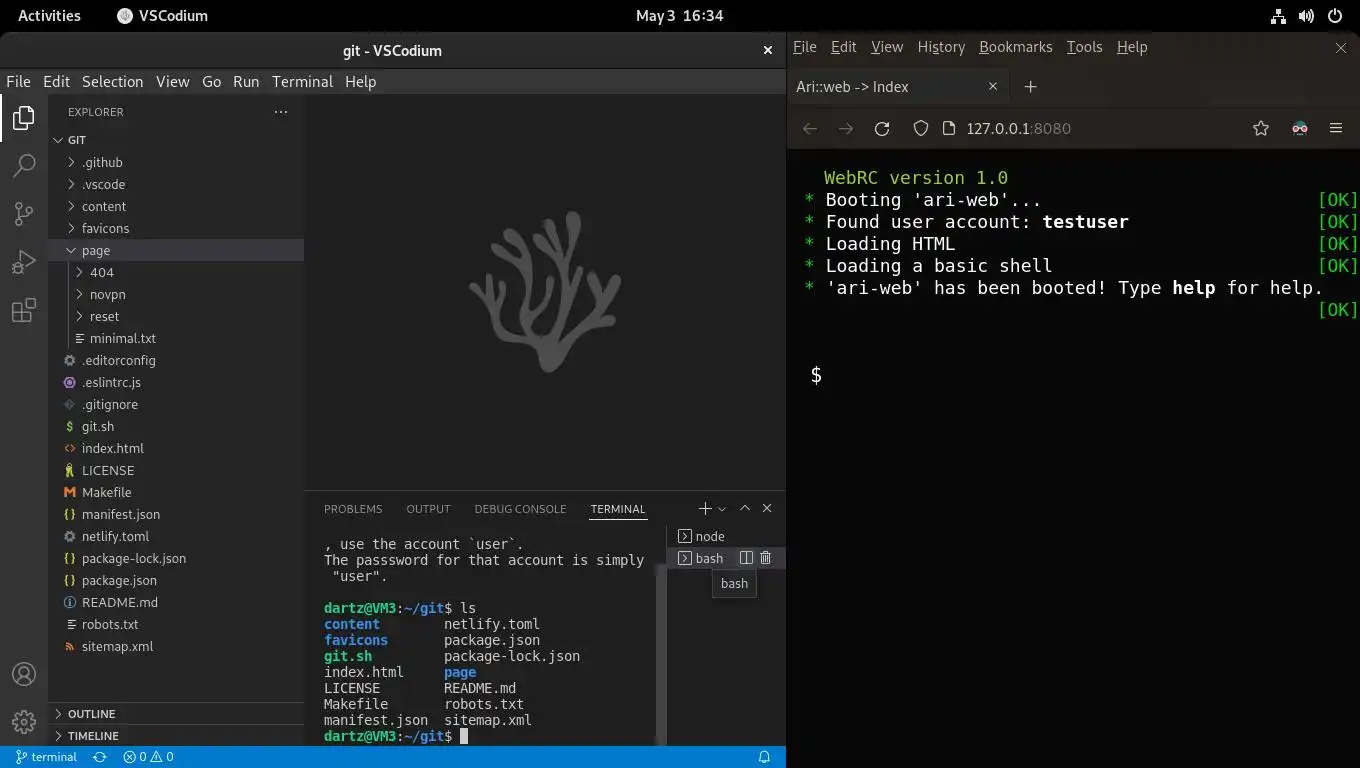Open the VSCodium app menu in top bar
Screen dimensions: 1360x768
pyautogui.click(x=162, y=16)
